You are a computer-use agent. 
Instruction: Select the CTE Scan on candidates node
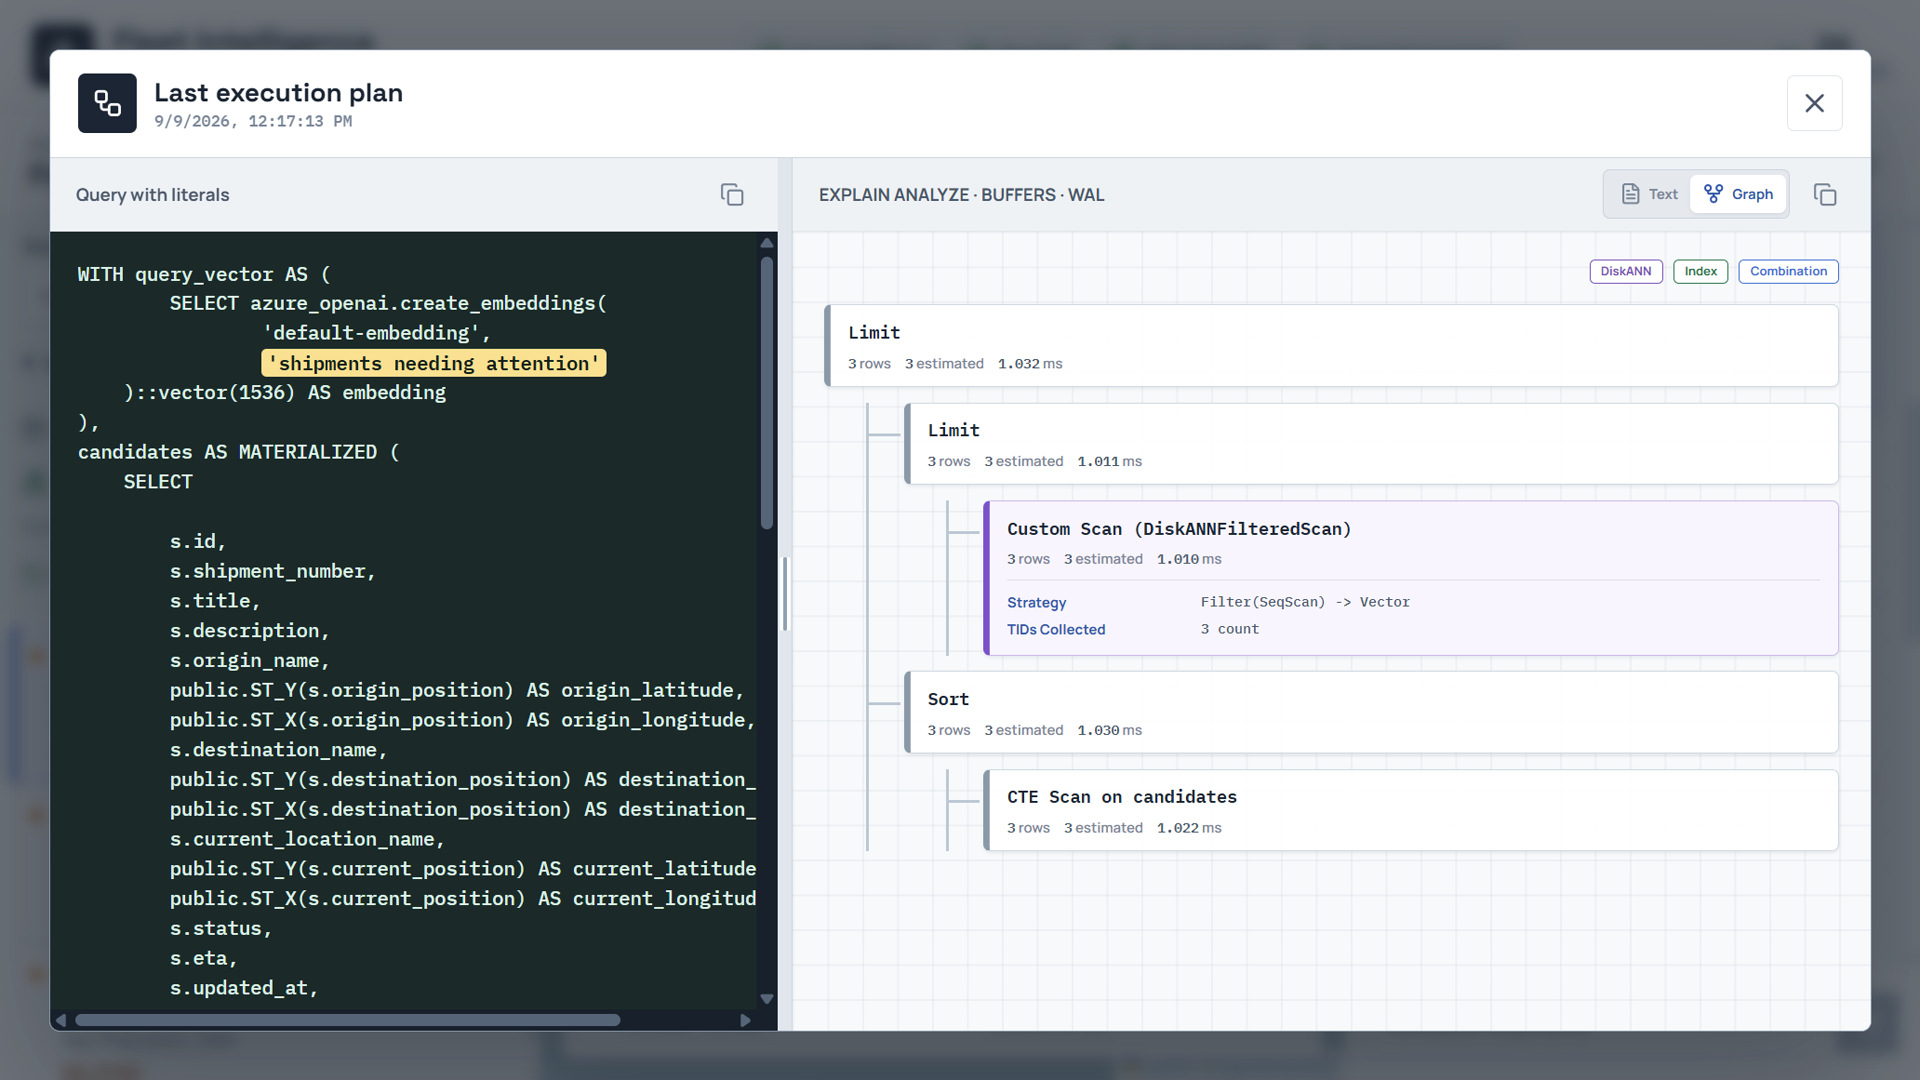[1411, 810]
